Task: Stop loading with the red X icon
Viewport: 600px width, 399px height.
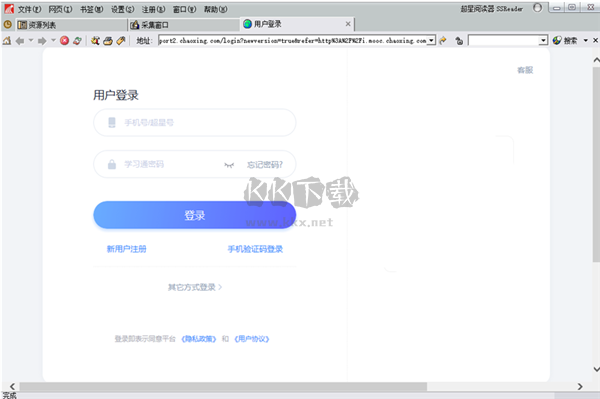Action: tap(64, 41)
